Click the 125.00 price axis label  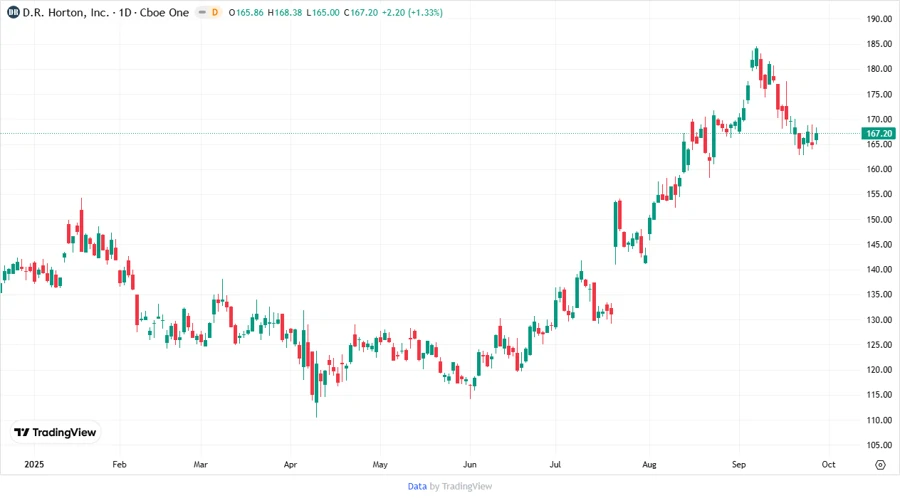(879, 345)
